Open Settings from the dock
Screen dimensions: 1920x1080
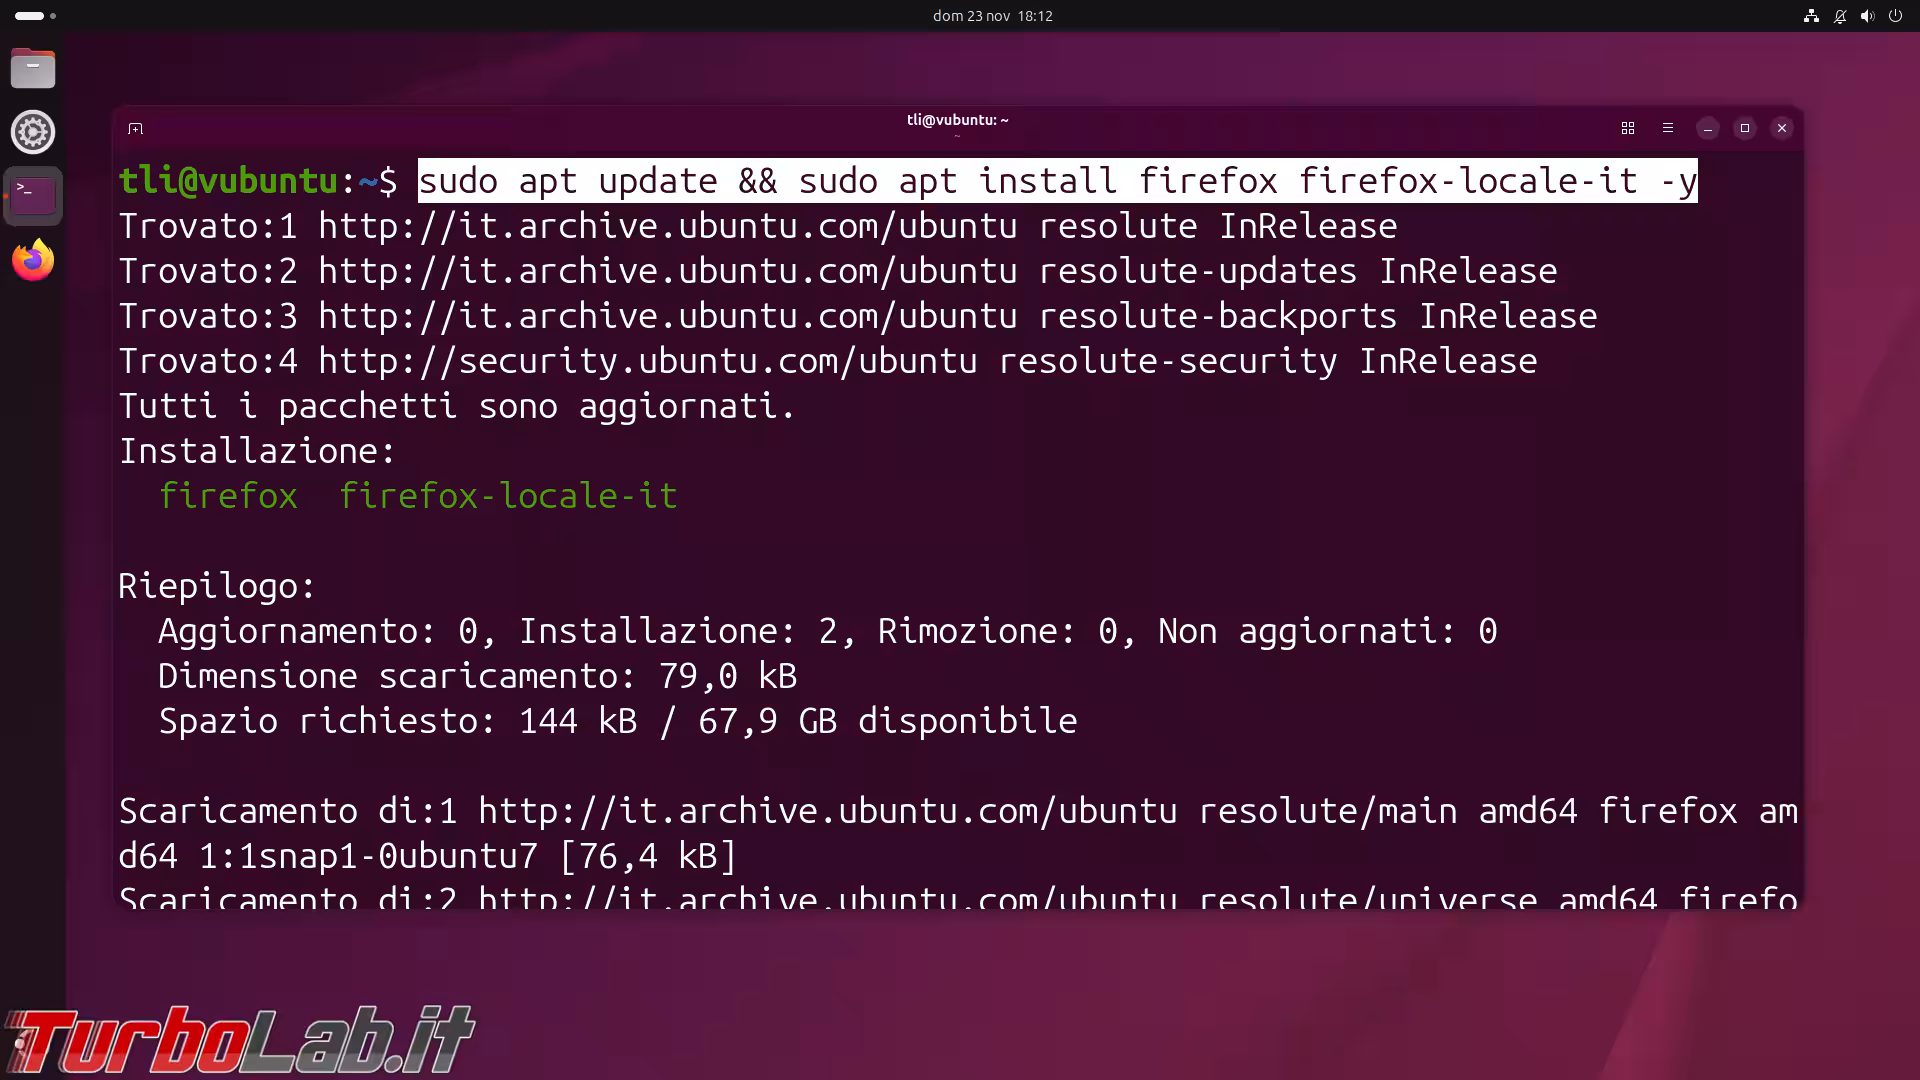coord(33,132)
